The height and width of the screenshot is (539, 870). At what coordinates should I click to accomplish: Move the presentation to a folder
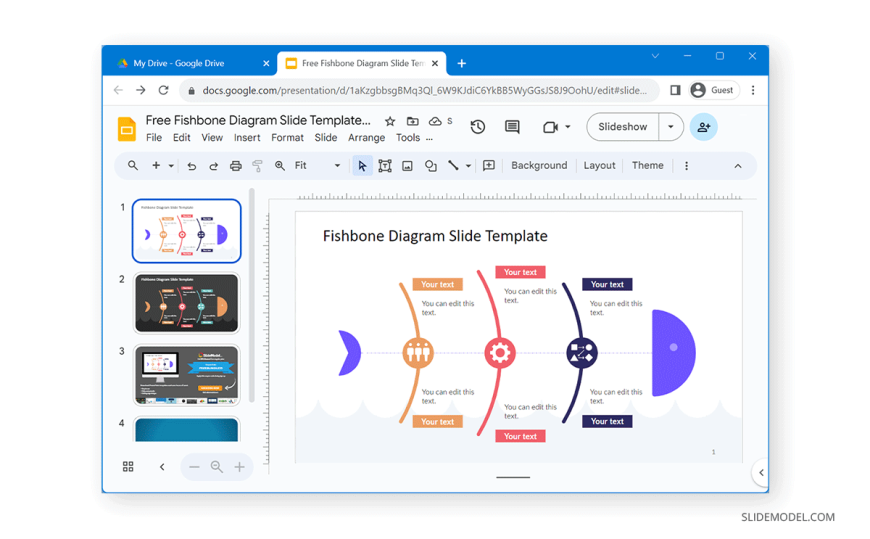pos(412,121)
